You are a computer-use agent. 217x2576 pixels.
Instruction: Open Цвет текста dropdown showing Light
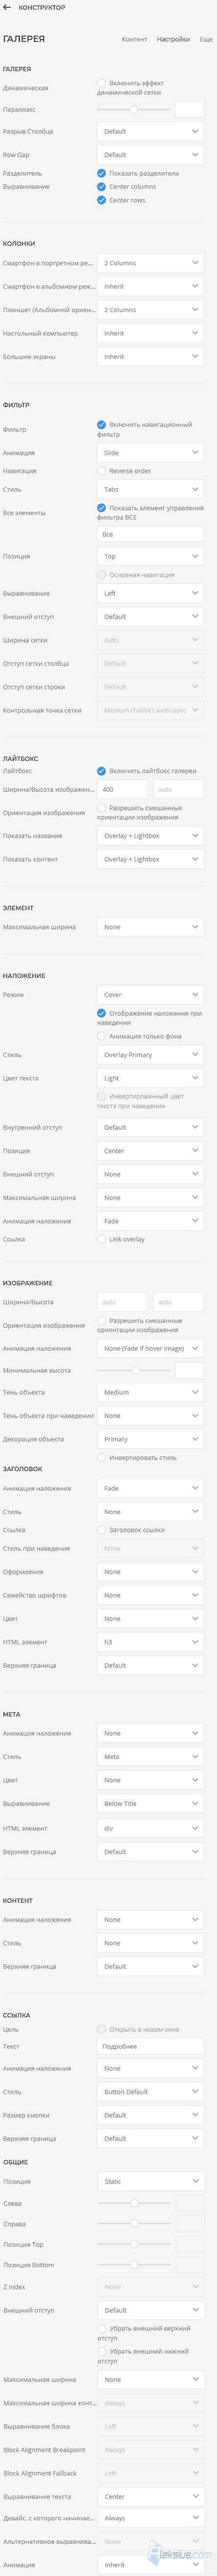click(x=150, y=1078)
